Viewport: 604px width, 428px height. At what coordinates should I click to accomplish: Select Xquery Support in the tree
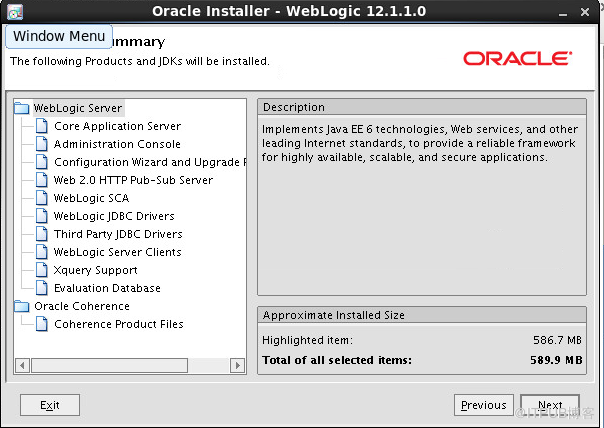[x=96, y=270]
